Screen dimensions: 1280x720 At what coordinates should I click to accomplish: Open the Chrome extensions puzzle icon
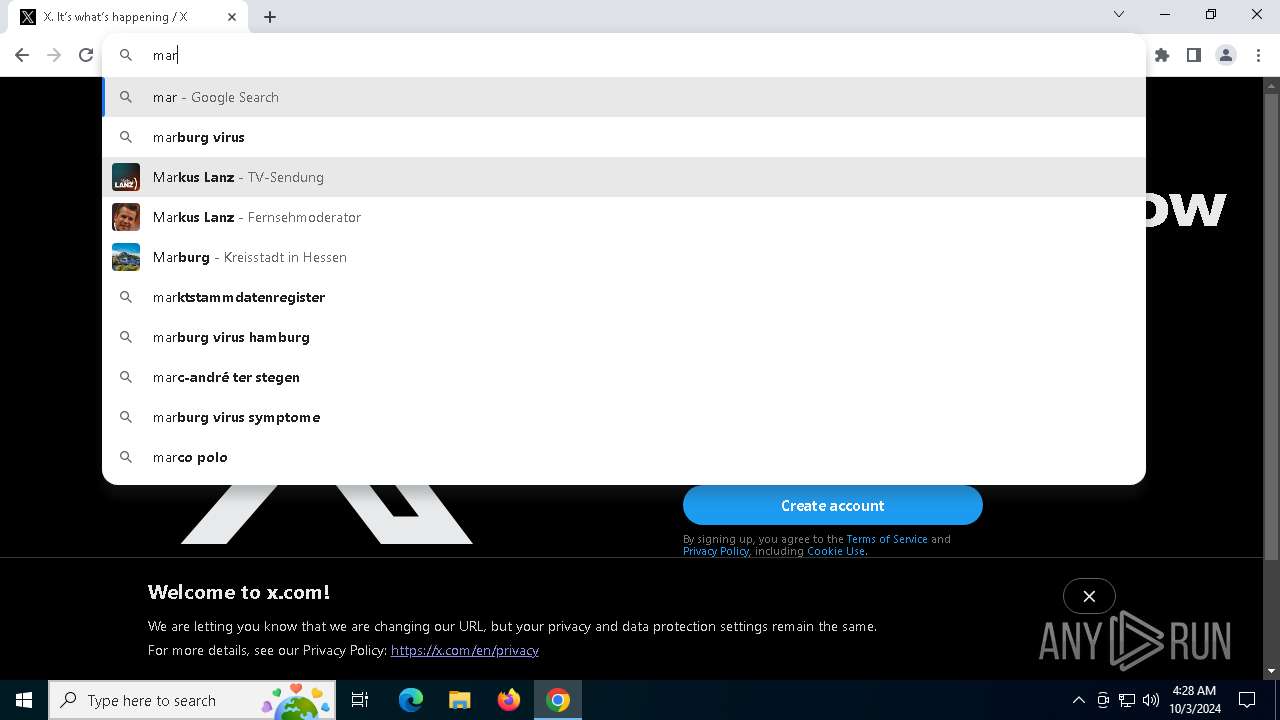tap(1162, 55)
